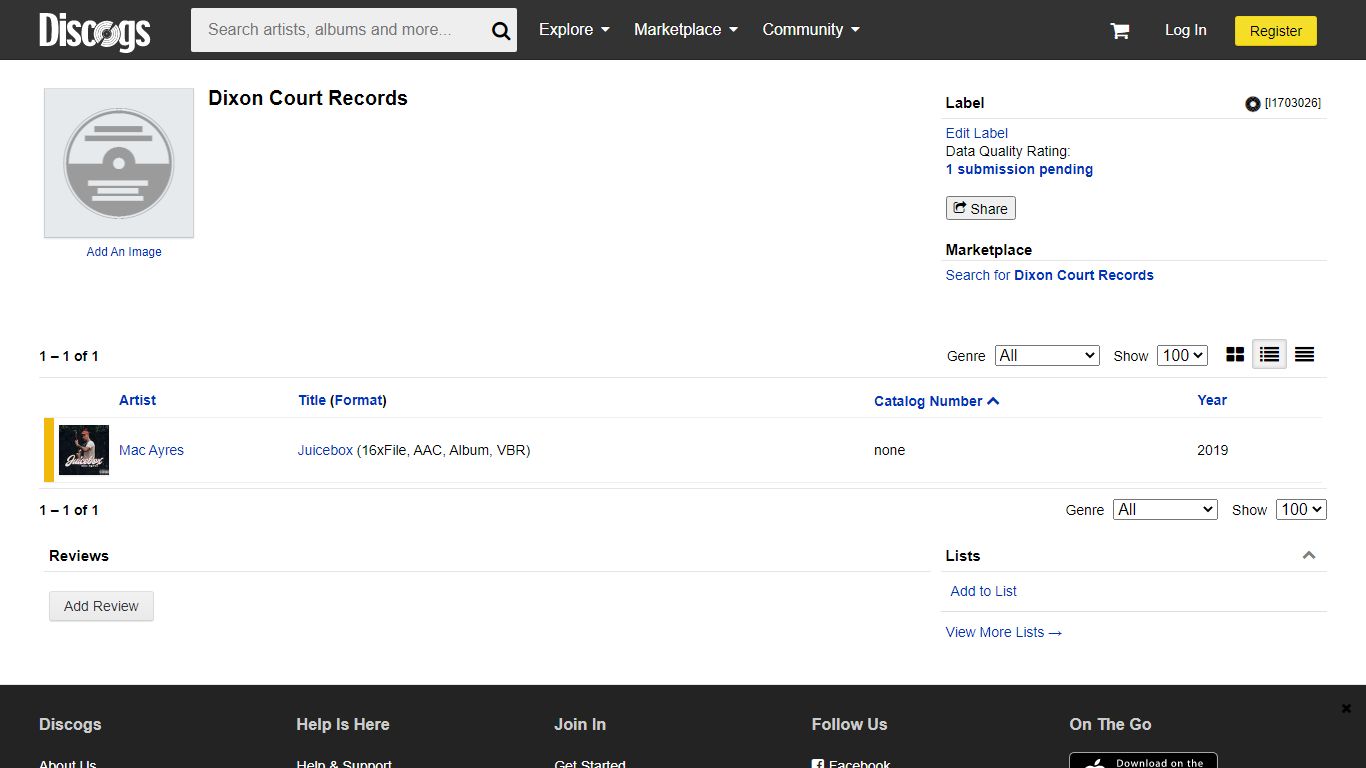Open the Explore dropdown menu
1366x768 pixels.
point(574,30)
